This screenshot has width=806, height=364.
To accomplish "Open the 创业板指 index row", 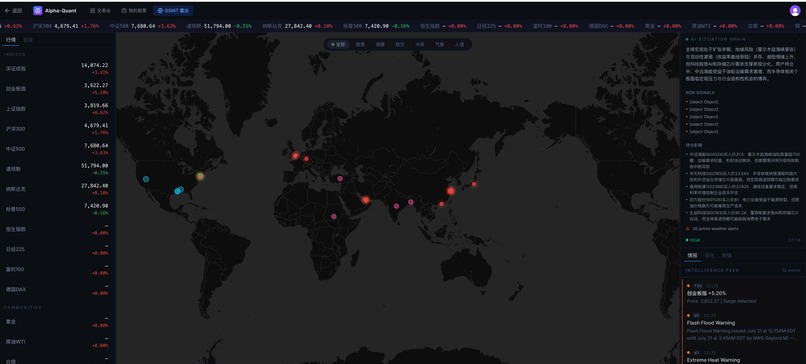I will pos(57,88).
